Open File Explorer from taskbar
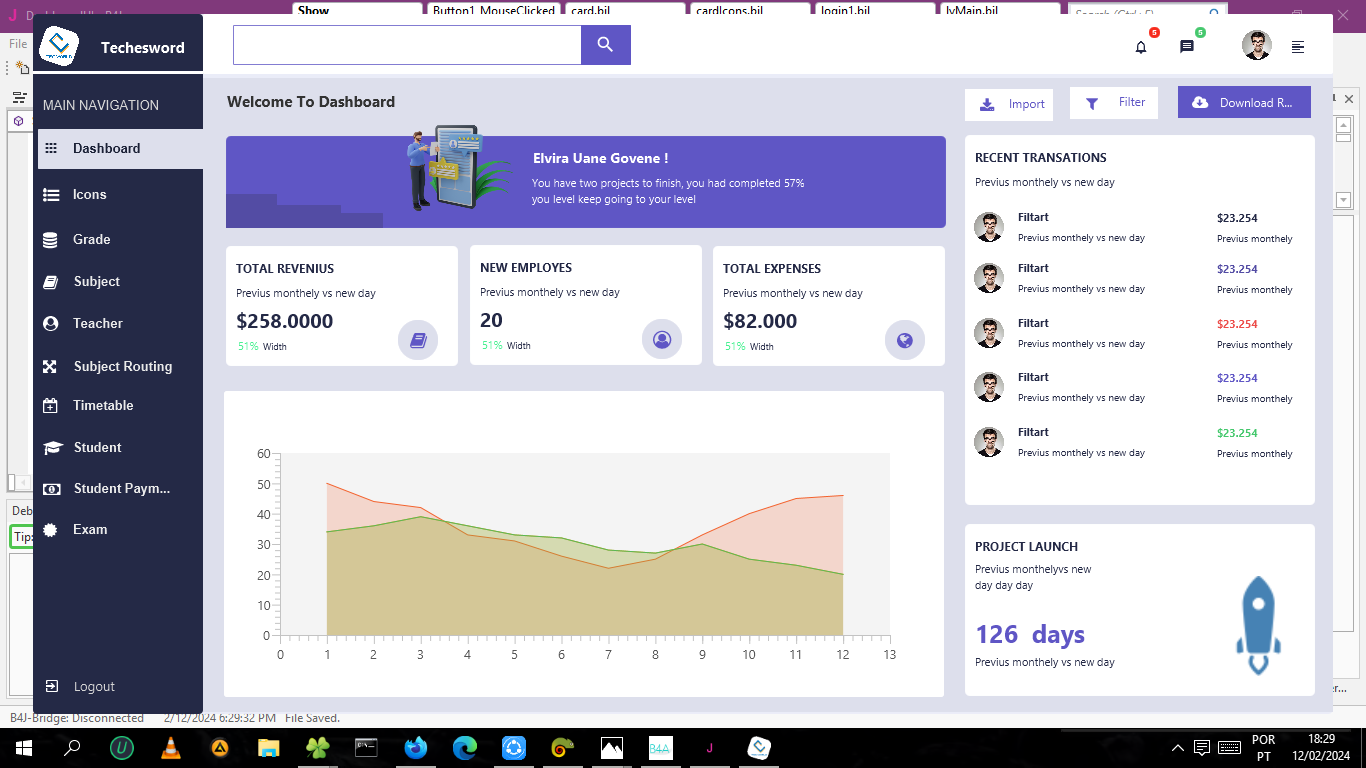Screen dimensions: 1366x768 [269, 748]
